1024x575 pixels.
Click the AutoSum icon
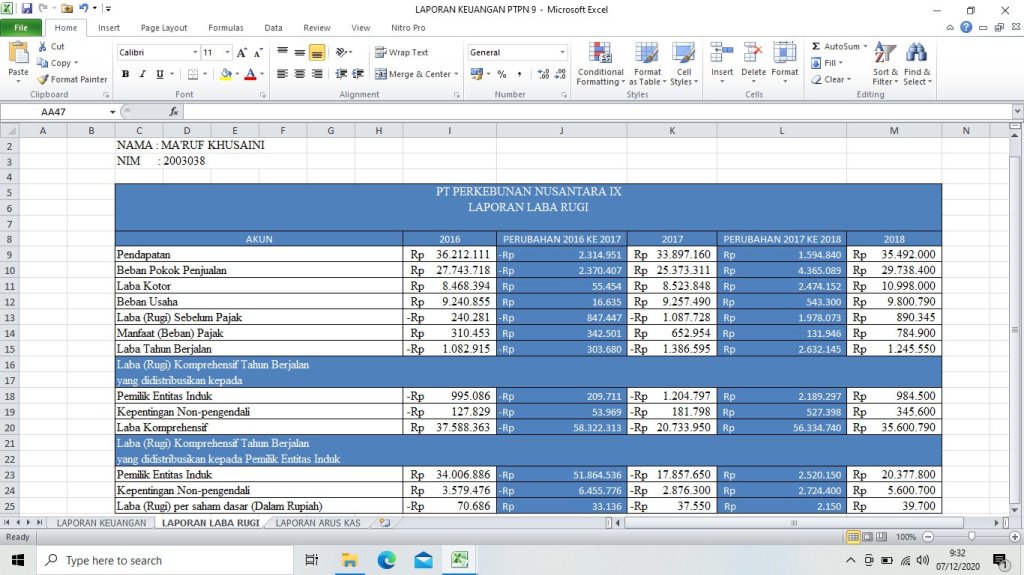[x=816, y=47]
